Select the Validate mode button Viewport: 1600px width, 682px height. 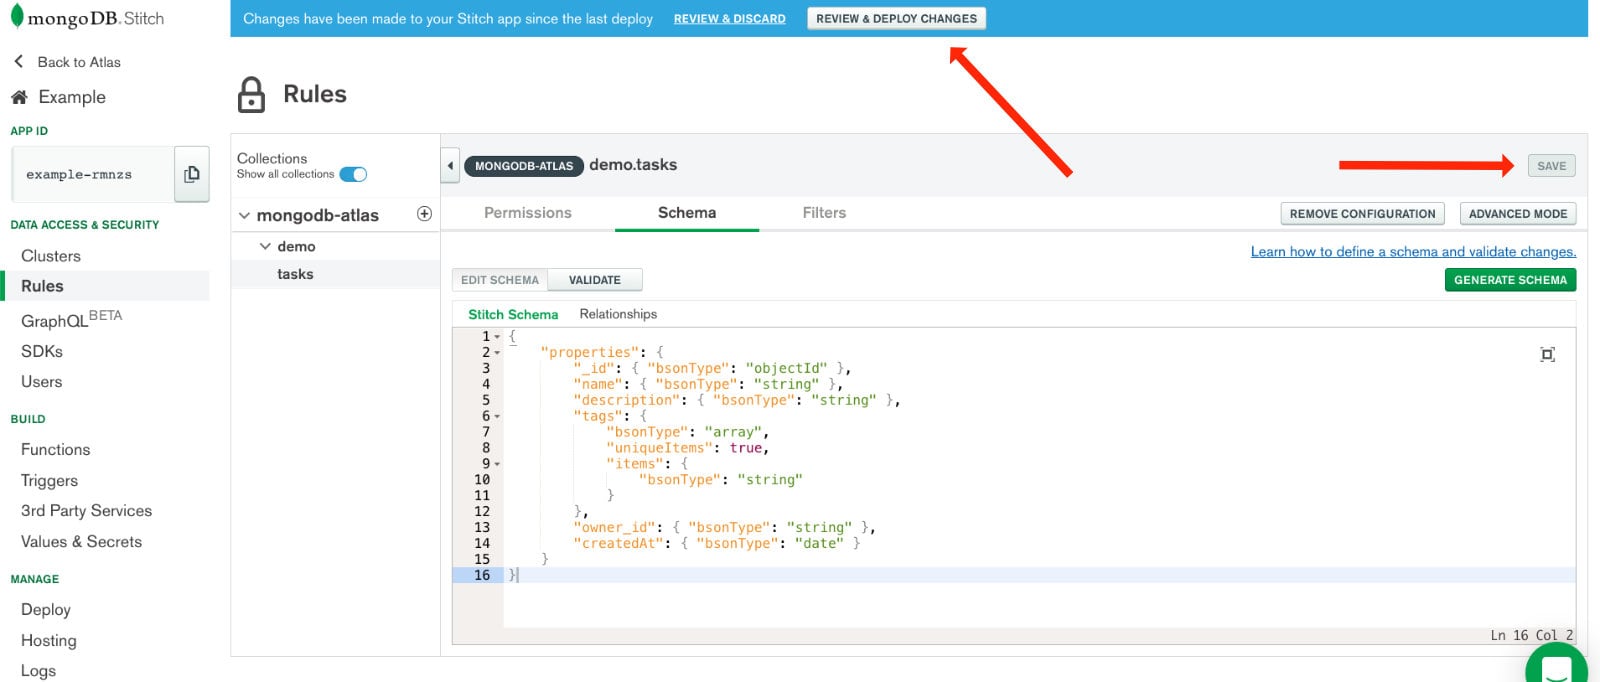[595, 280]
